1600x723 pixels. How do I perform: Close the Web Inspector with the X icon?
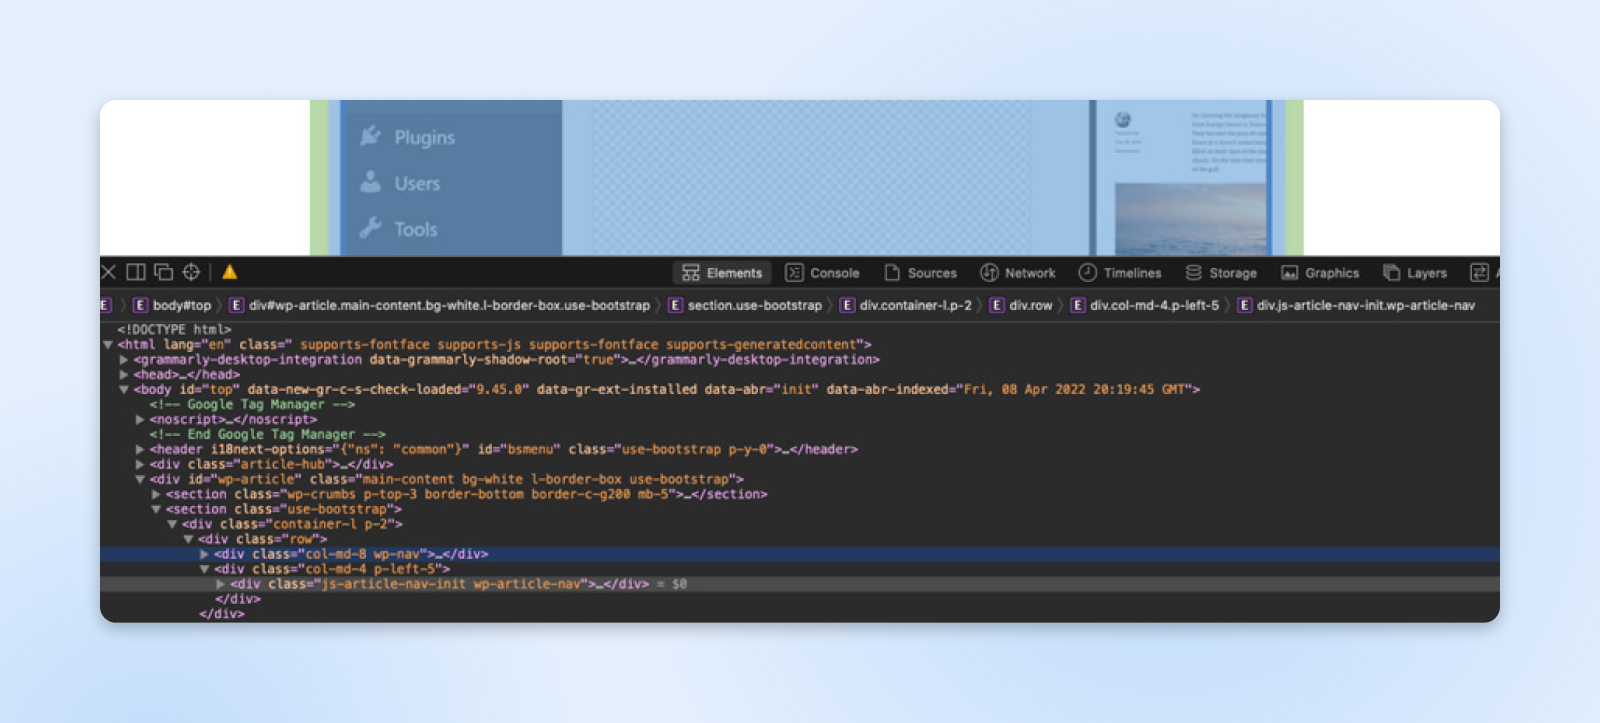pyautogui.click(x=109, y=272)
